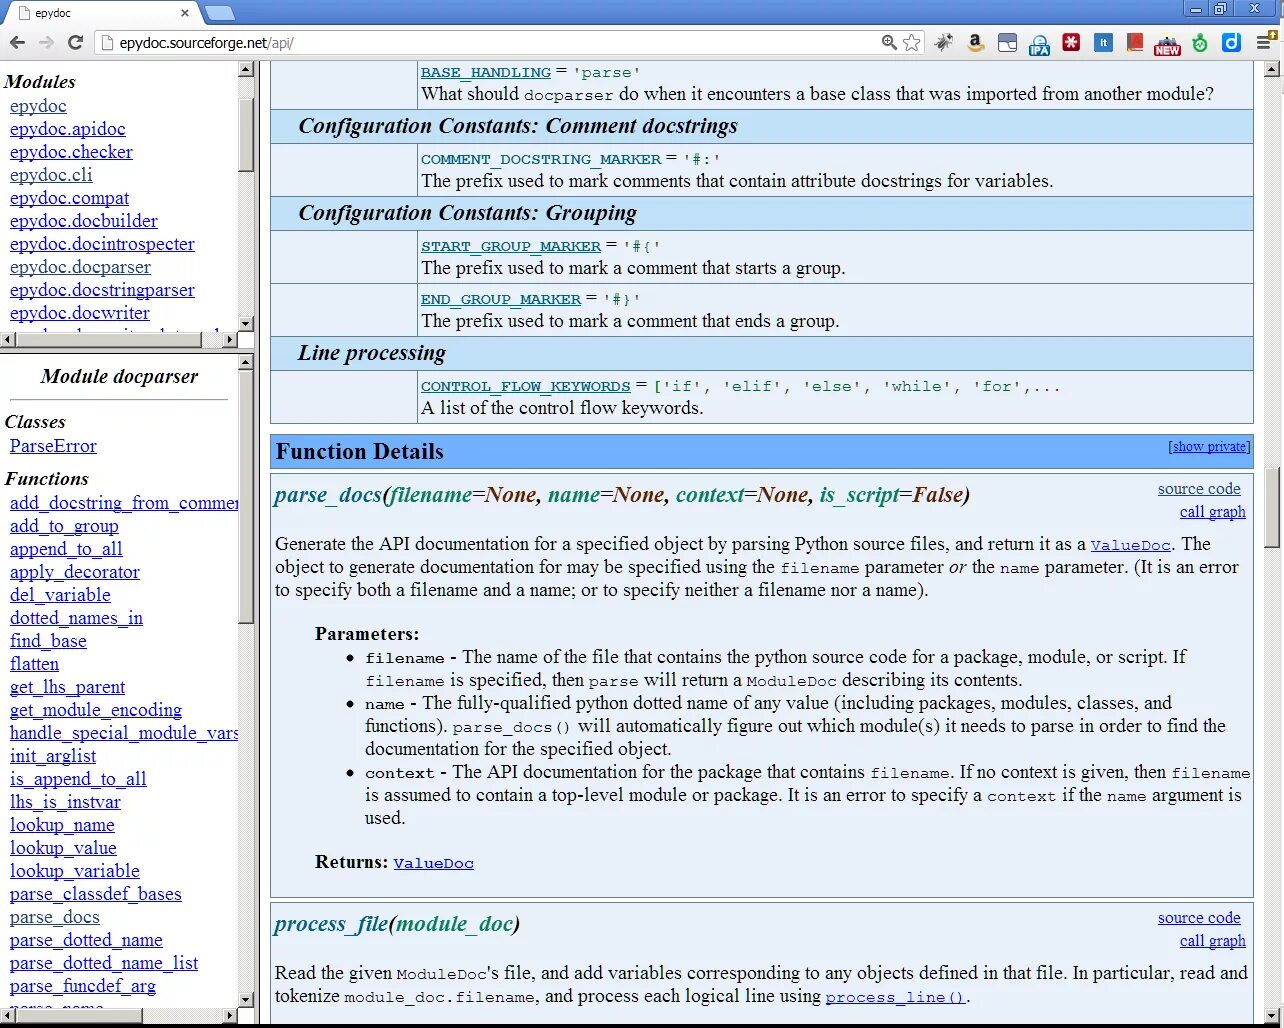Go back with the browser back arrow
The width and height of the screenshot is (1284, 1028).
point(17,42)
